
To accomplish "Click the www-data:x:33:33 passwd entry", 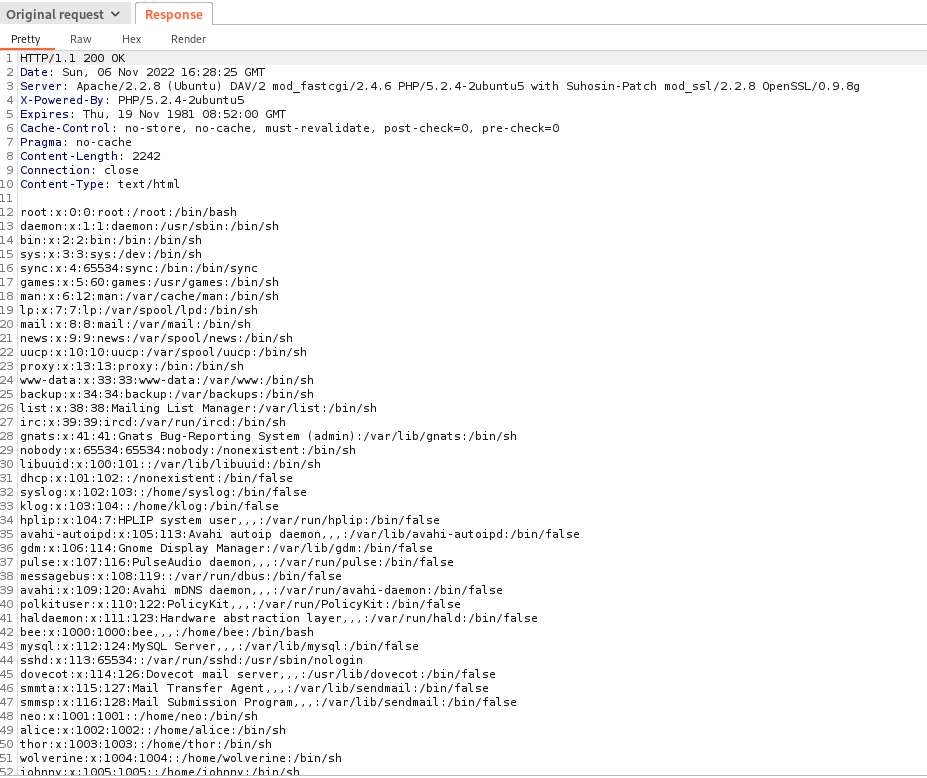I will pyautogui.click(x=167, y=380).
